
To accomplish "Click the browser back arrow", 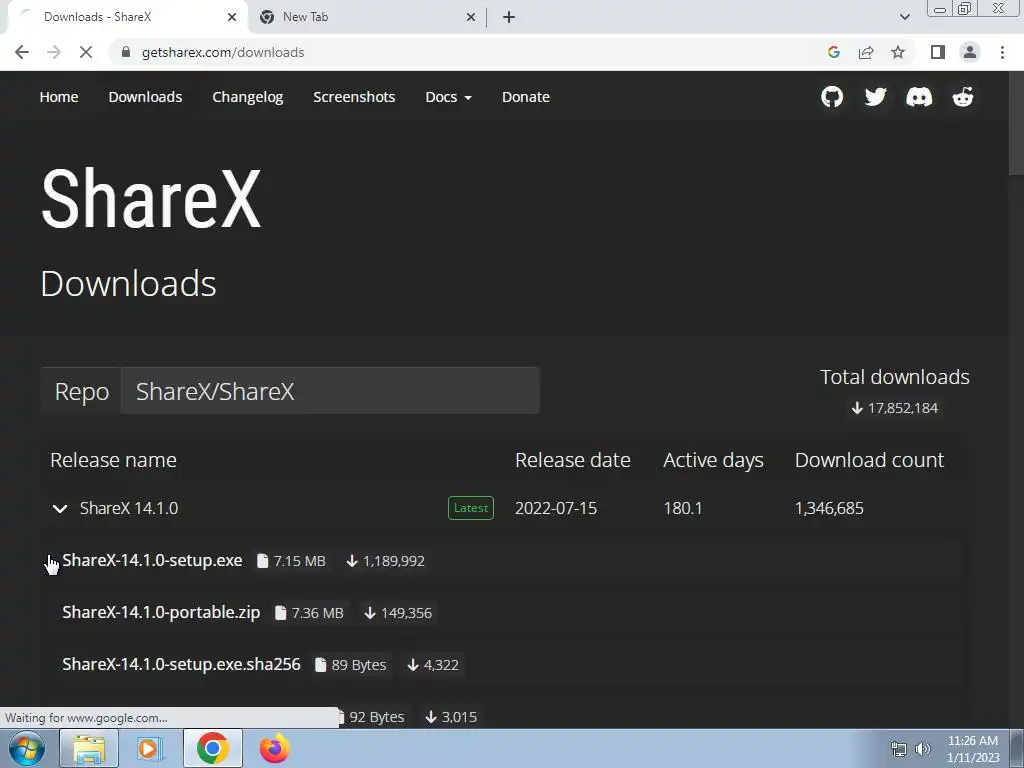I will point(22,52).
